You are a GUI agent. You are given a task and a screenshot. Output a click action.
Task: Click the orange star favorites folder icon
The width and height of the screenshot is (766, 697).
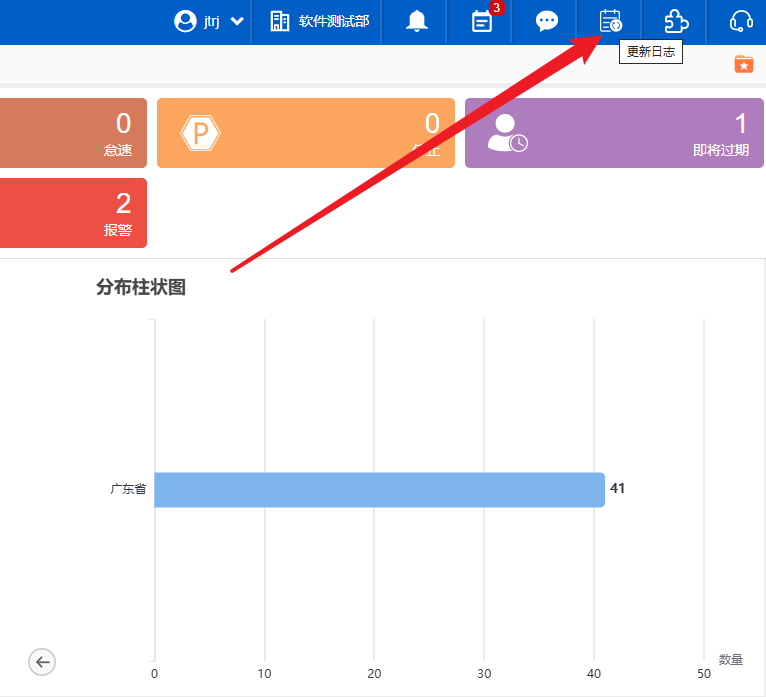pyautogui.click(x=744, y=64)
